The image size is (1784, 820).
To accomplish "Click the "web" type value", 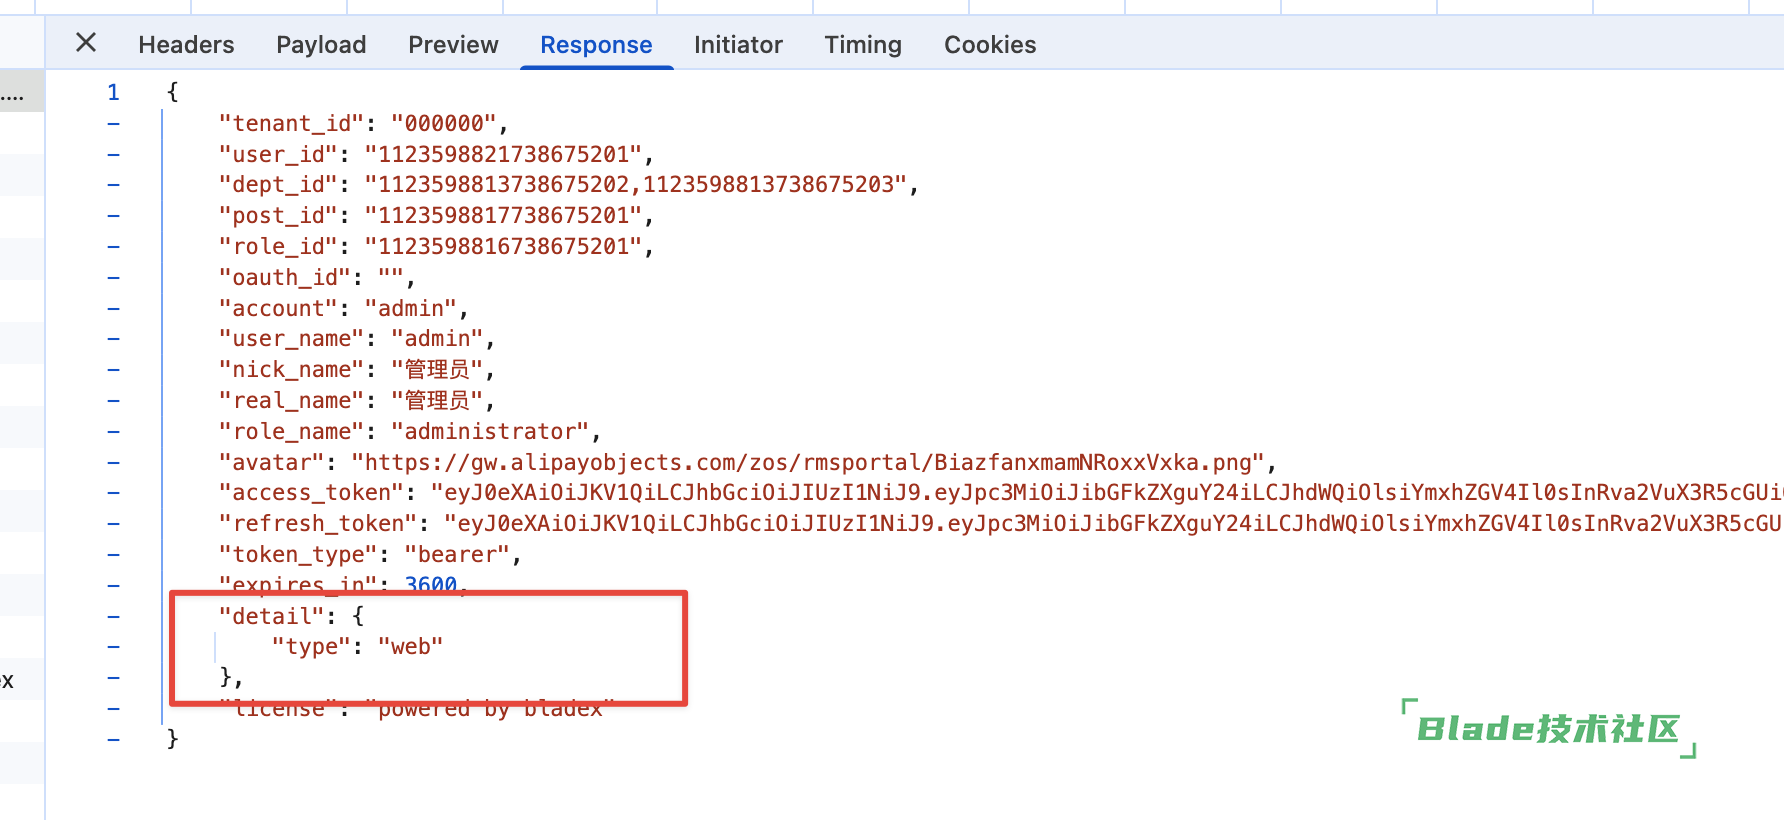I will [x=410, y=647].
